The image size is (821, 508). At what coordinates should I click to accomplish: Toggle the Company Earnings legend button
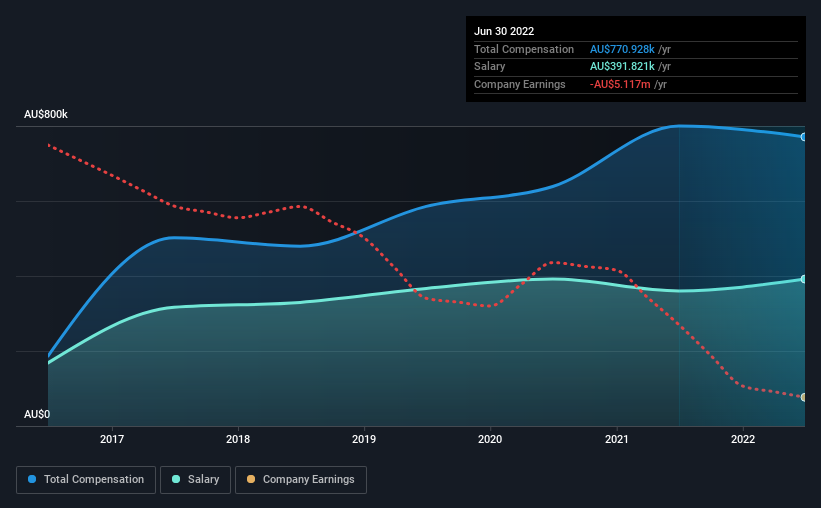pyautogui.click(x=301, y=480)
